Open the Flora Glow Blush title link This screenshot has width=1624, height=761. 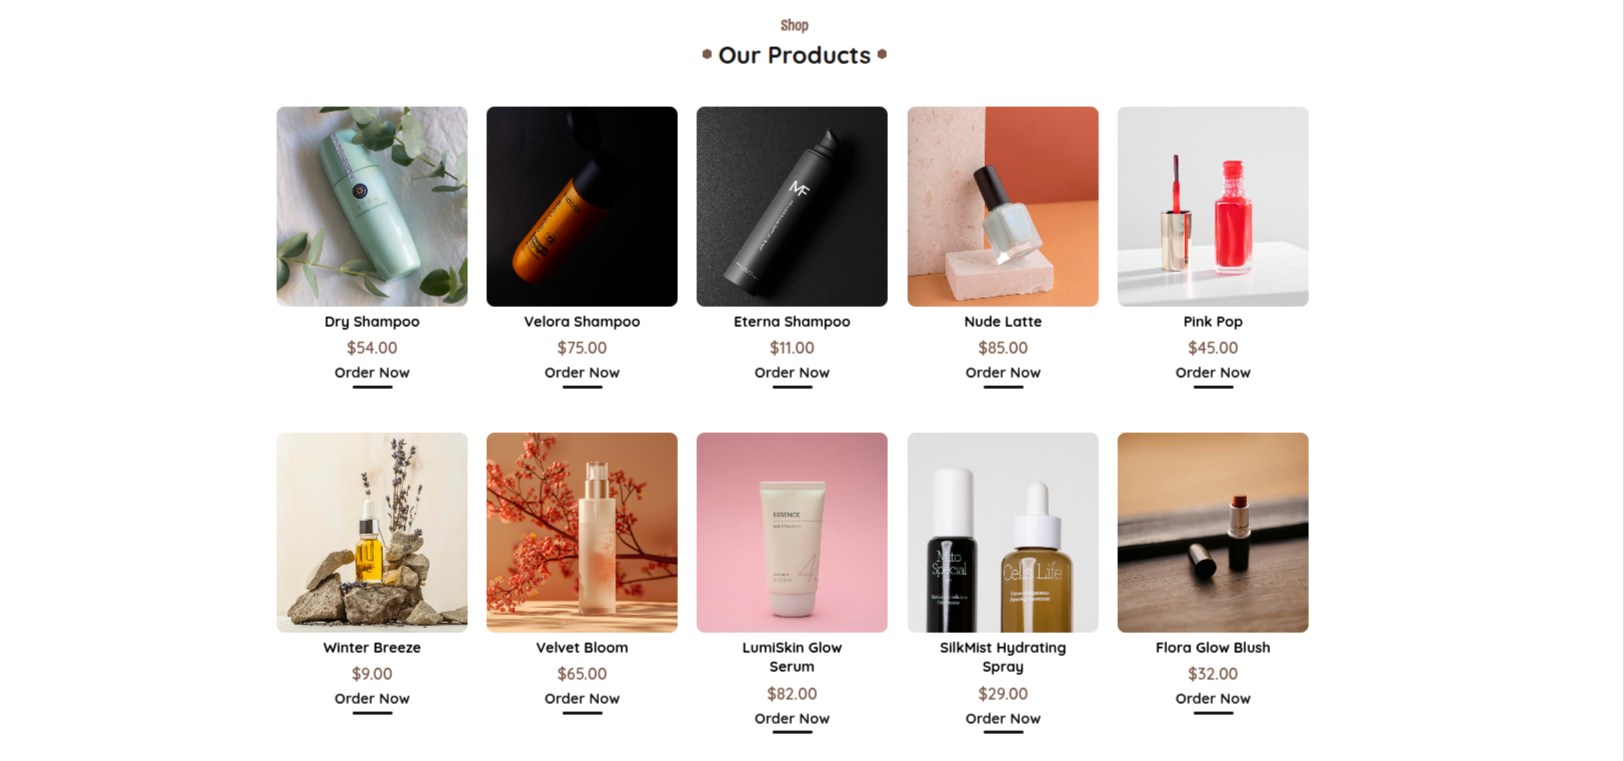point(1213,648)
